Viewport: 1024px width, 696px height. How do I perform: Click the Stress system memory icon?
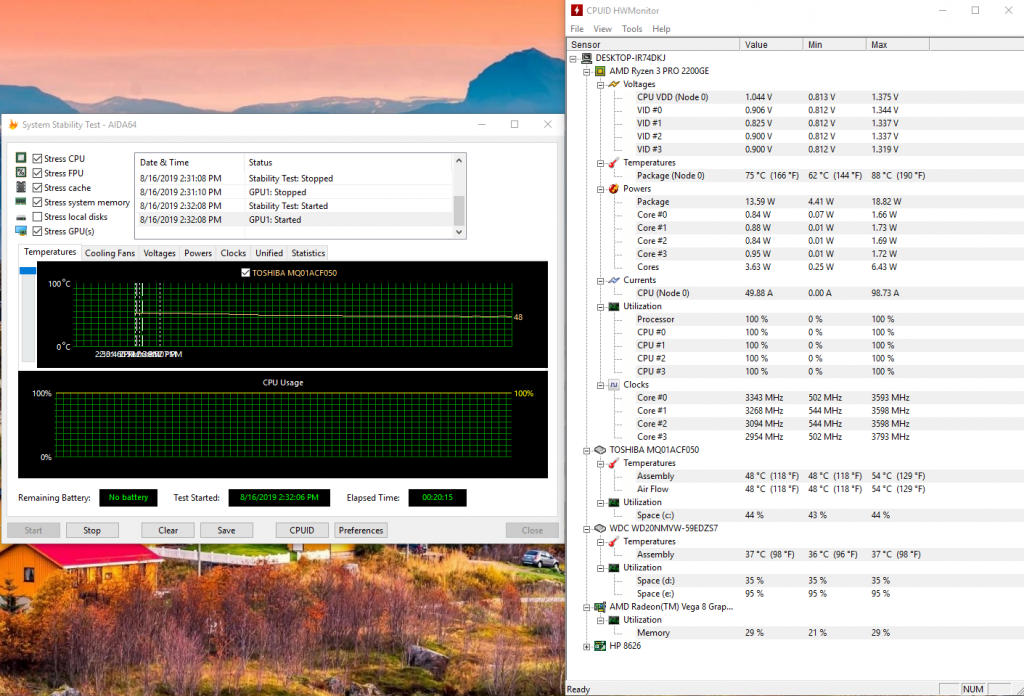(21, 202)
